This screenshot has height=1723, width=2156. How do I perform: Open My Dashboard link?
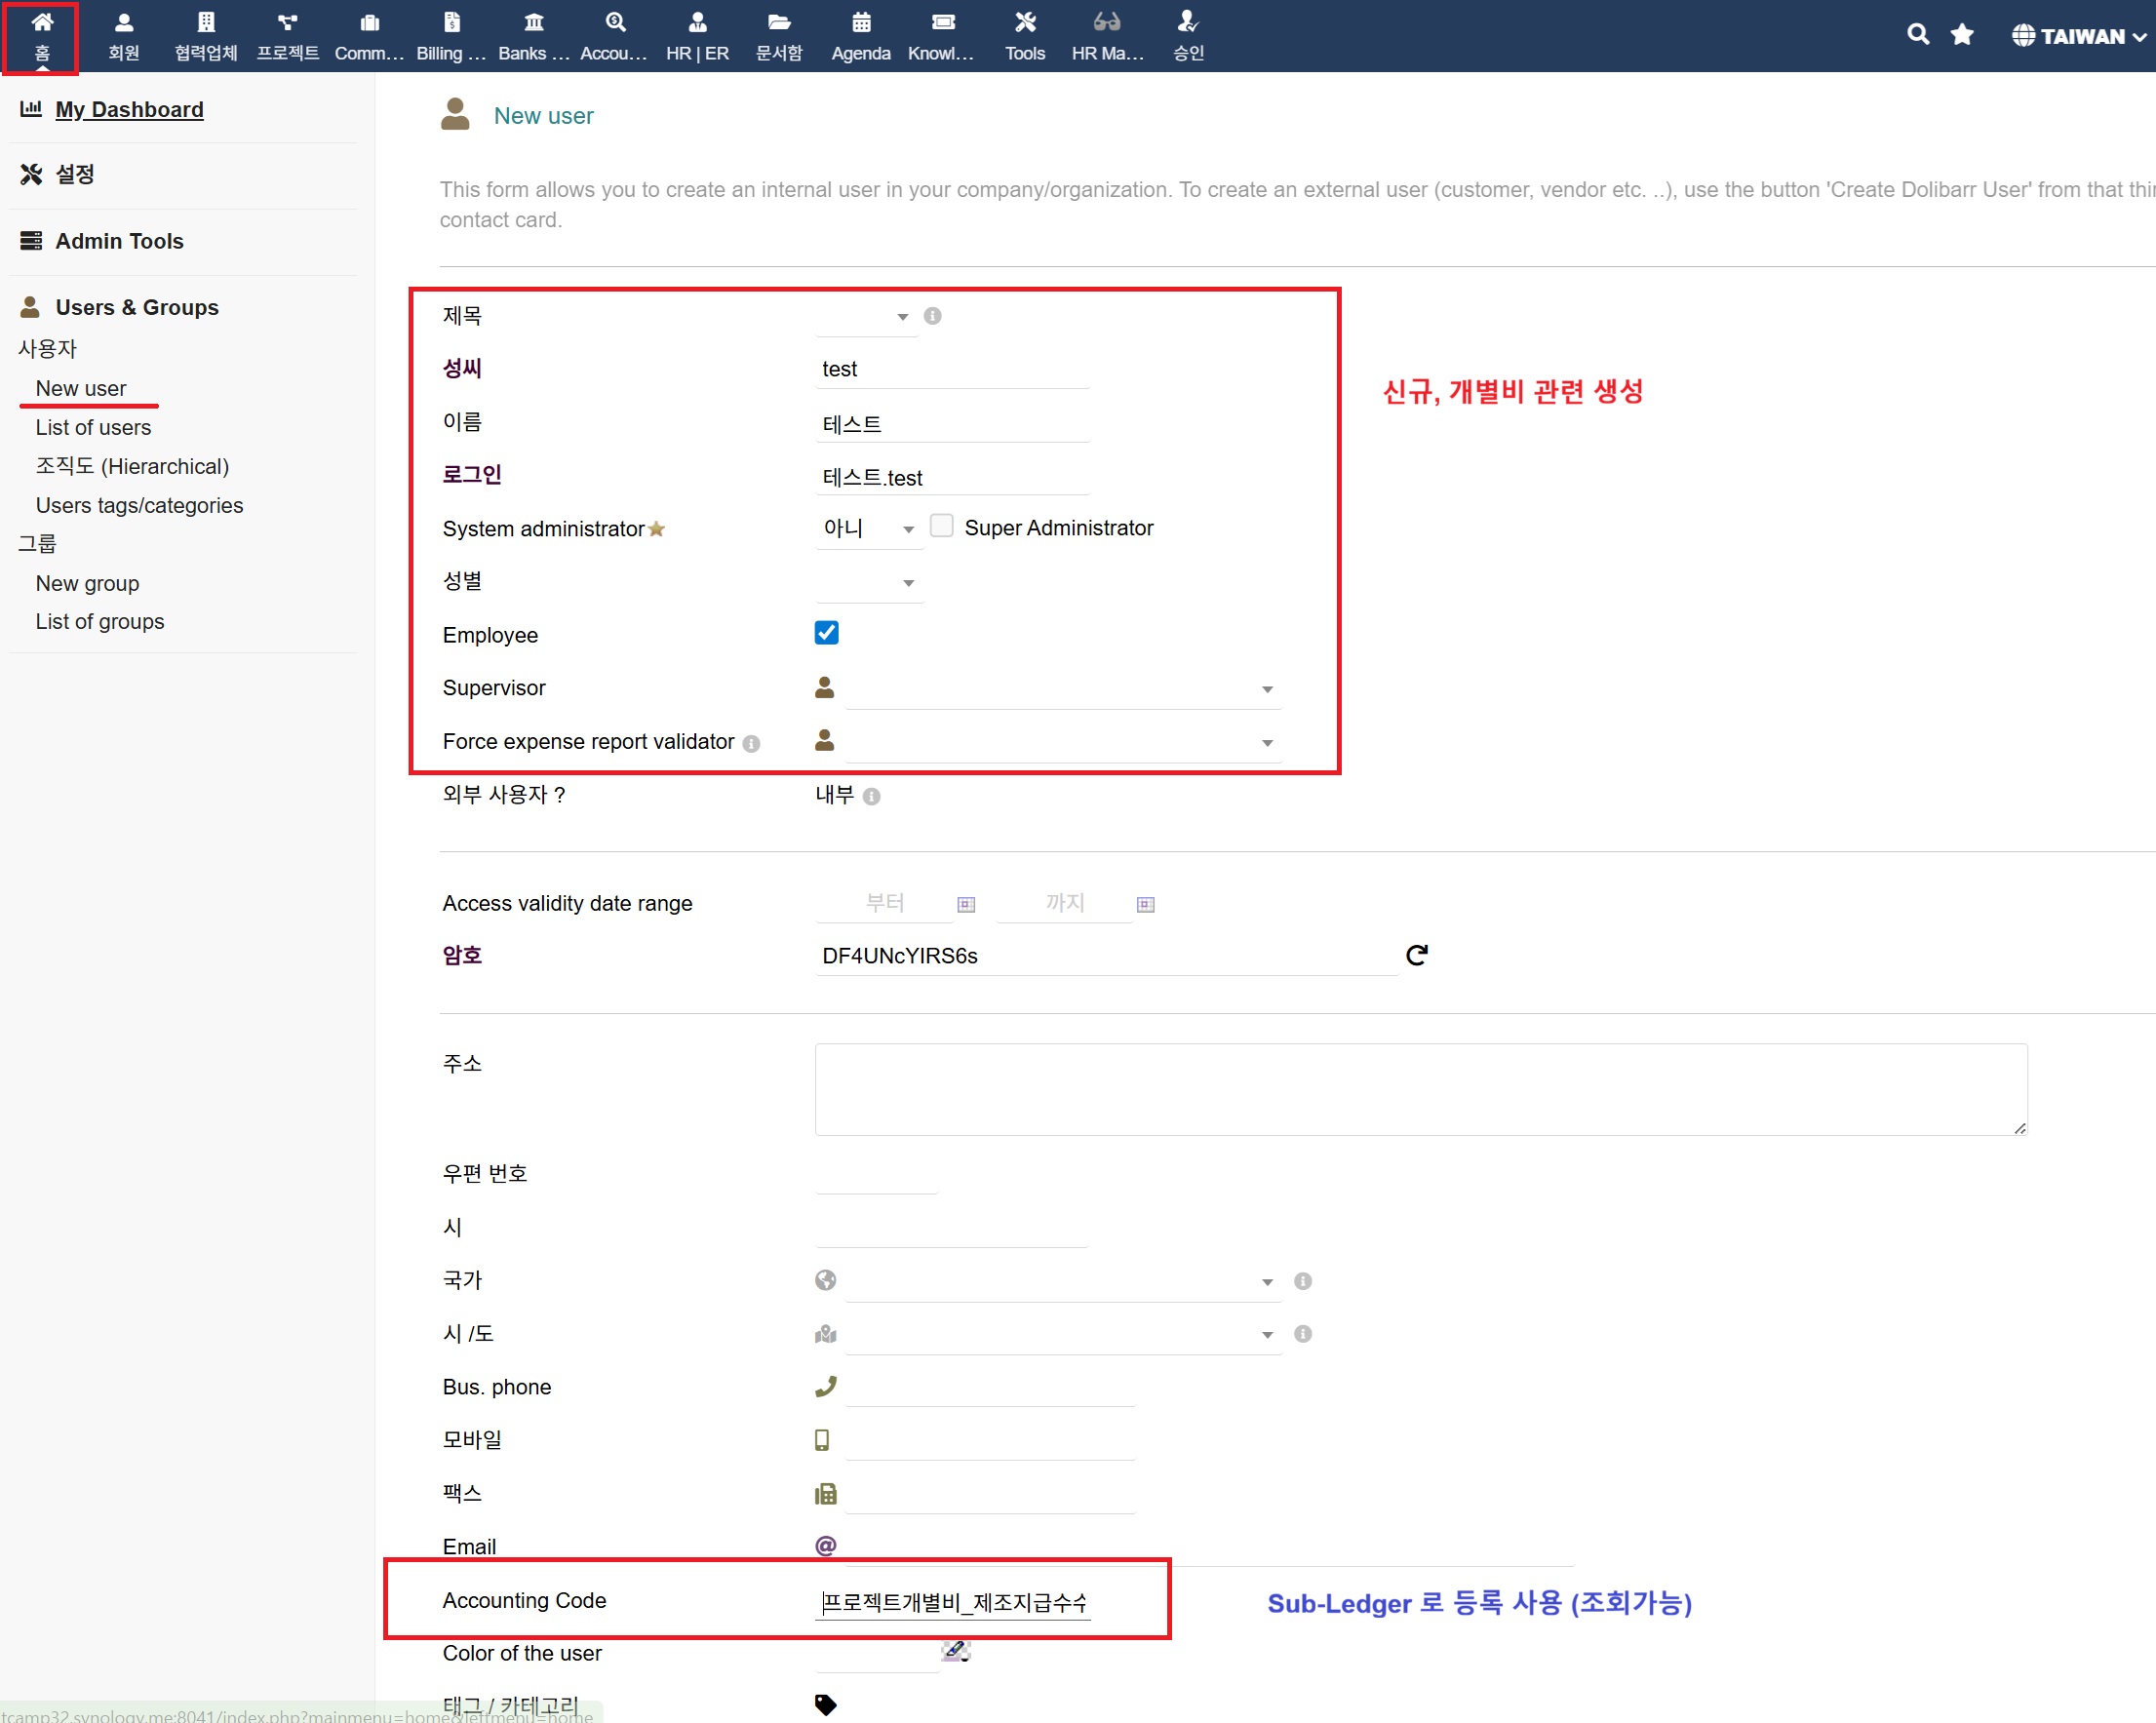(x=129, y=109)
